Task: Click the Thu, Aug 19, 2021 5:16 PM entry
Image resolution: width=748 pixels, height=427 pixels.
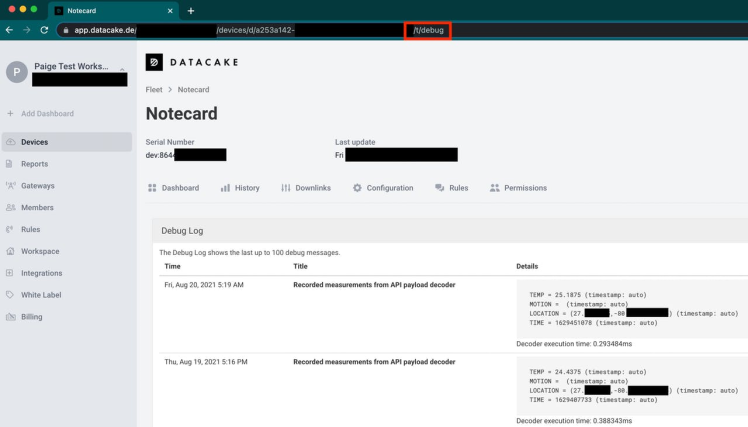Action: pyautogui.click(x=206, y=362)
